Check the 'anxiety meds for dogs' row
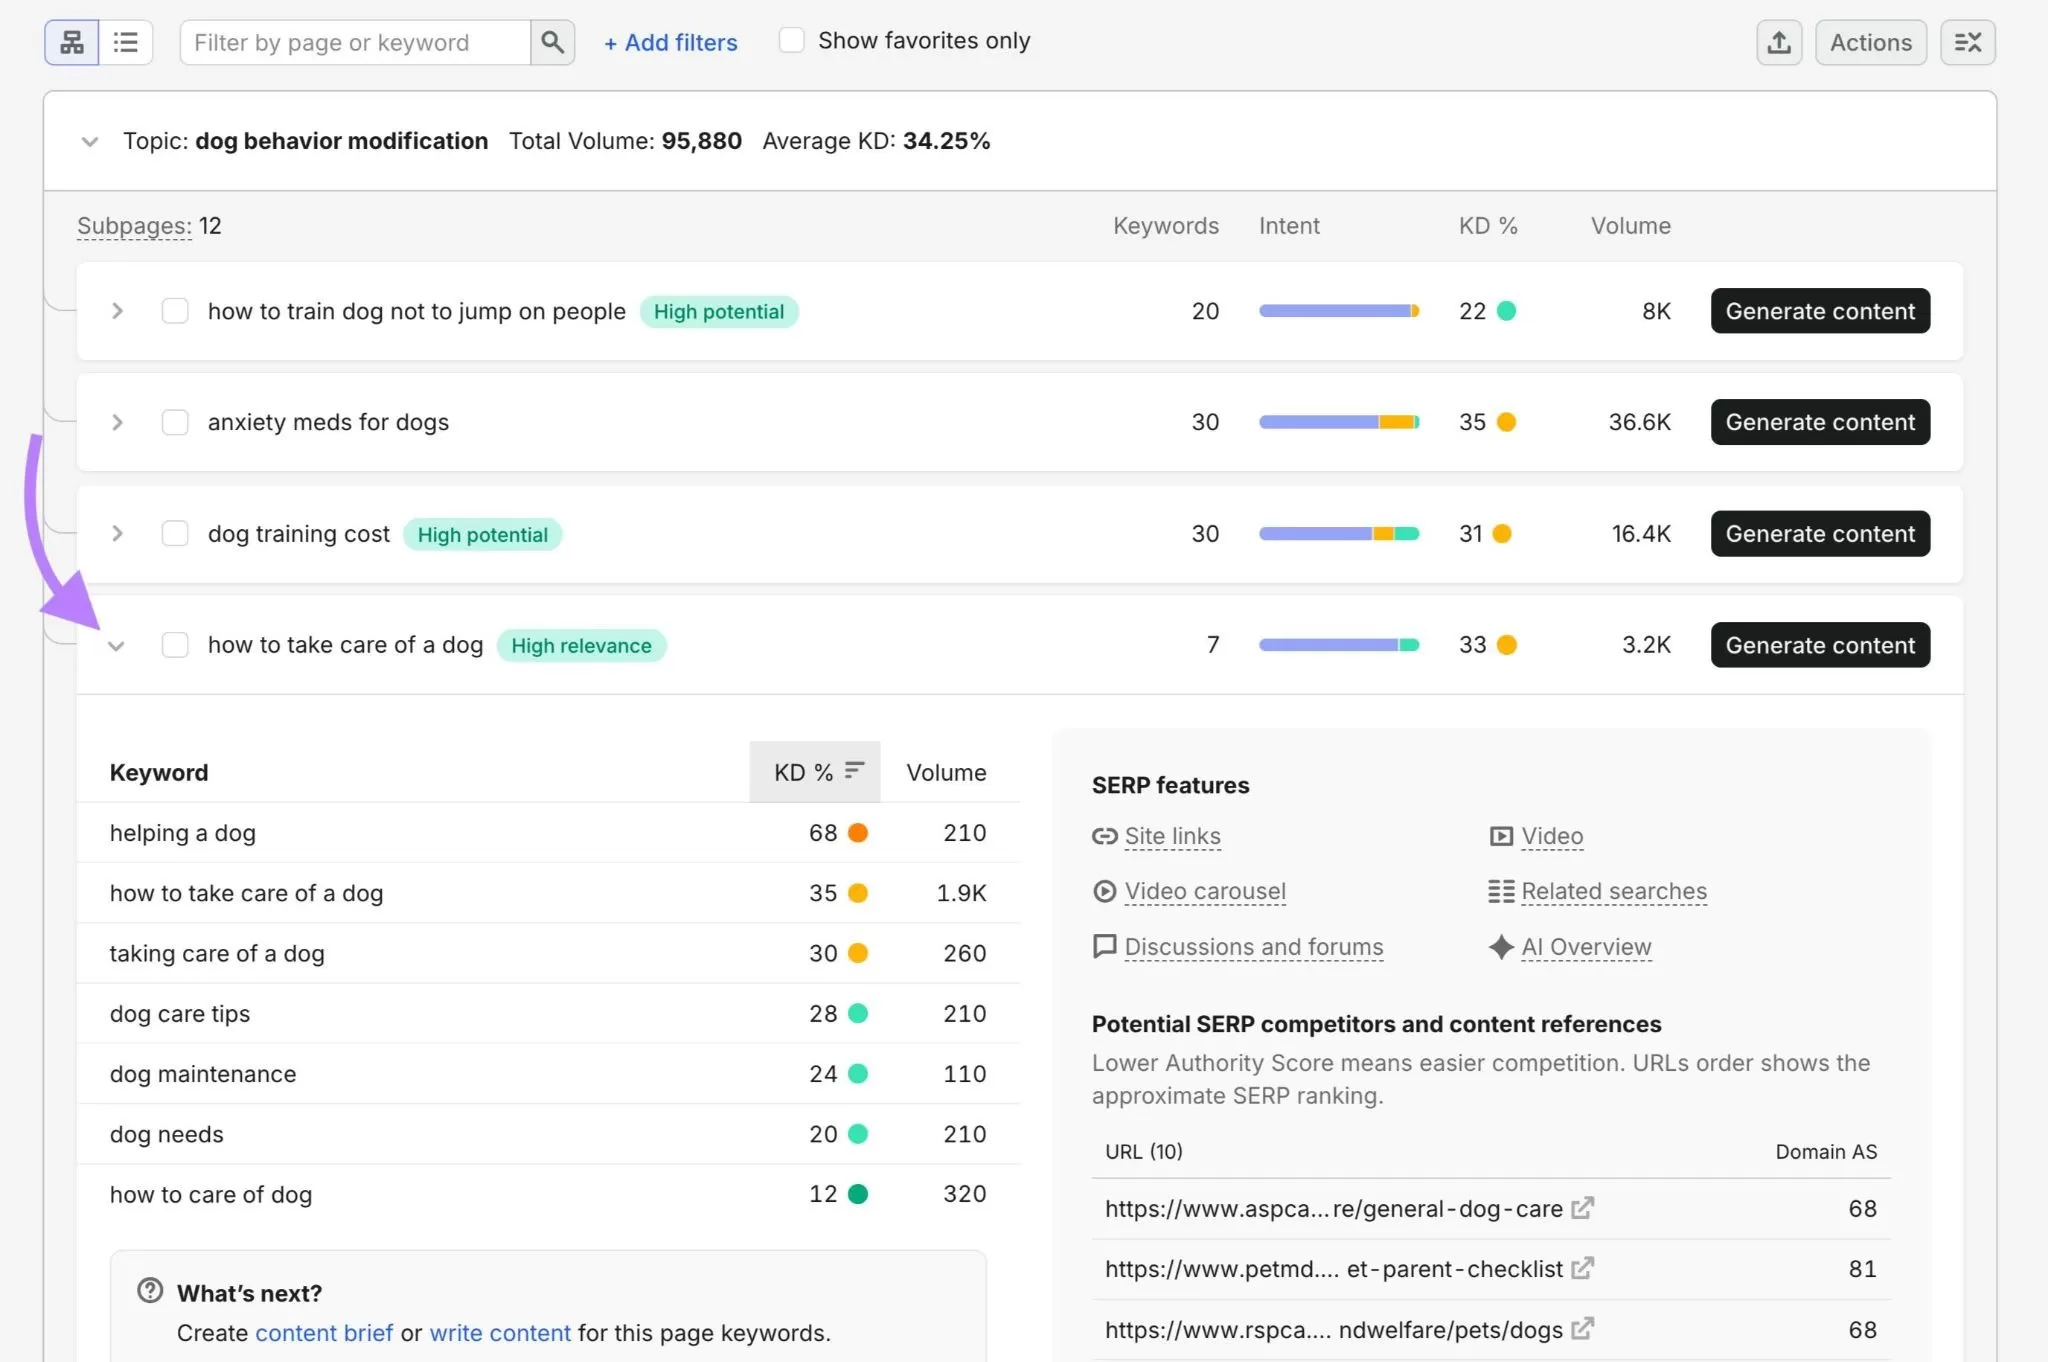 point(175,422)
